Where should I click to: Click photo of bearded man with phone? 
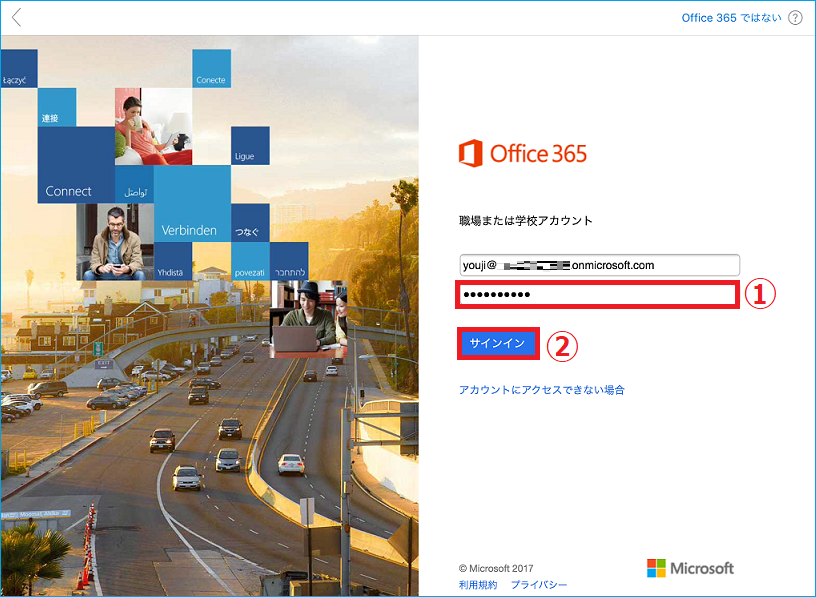(x=115, y=242)
